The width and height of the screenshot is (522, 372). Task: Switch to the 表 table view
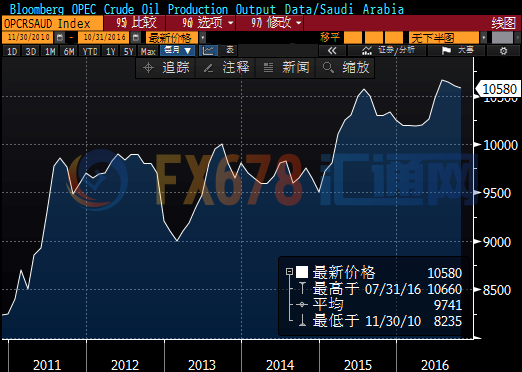point(230,50)
